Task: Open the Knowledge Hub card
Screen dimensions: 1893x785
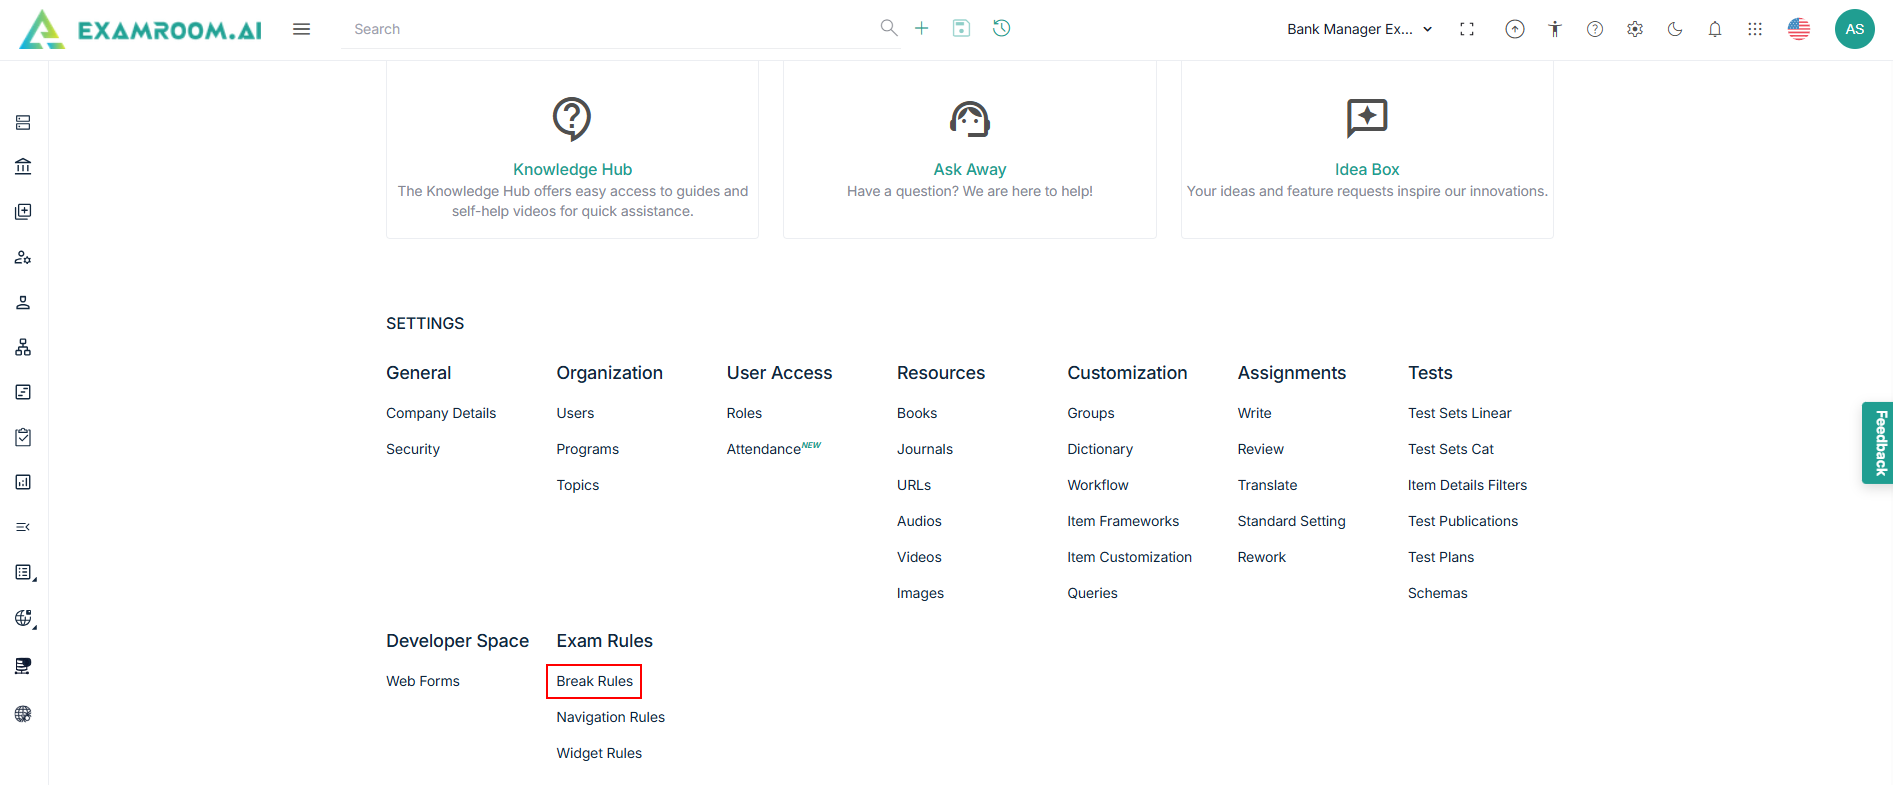Action: click(572, 150)
